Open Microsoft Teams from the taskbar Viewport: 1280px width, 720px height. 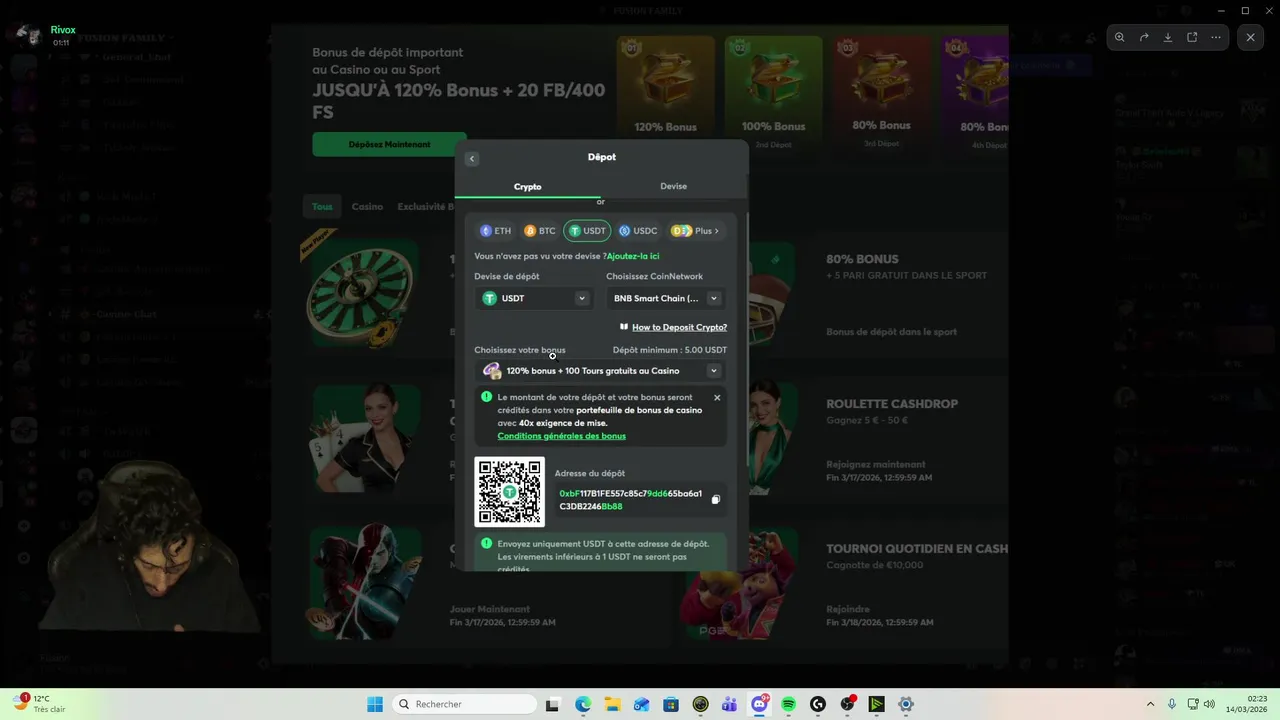click(x=730, y=704)
